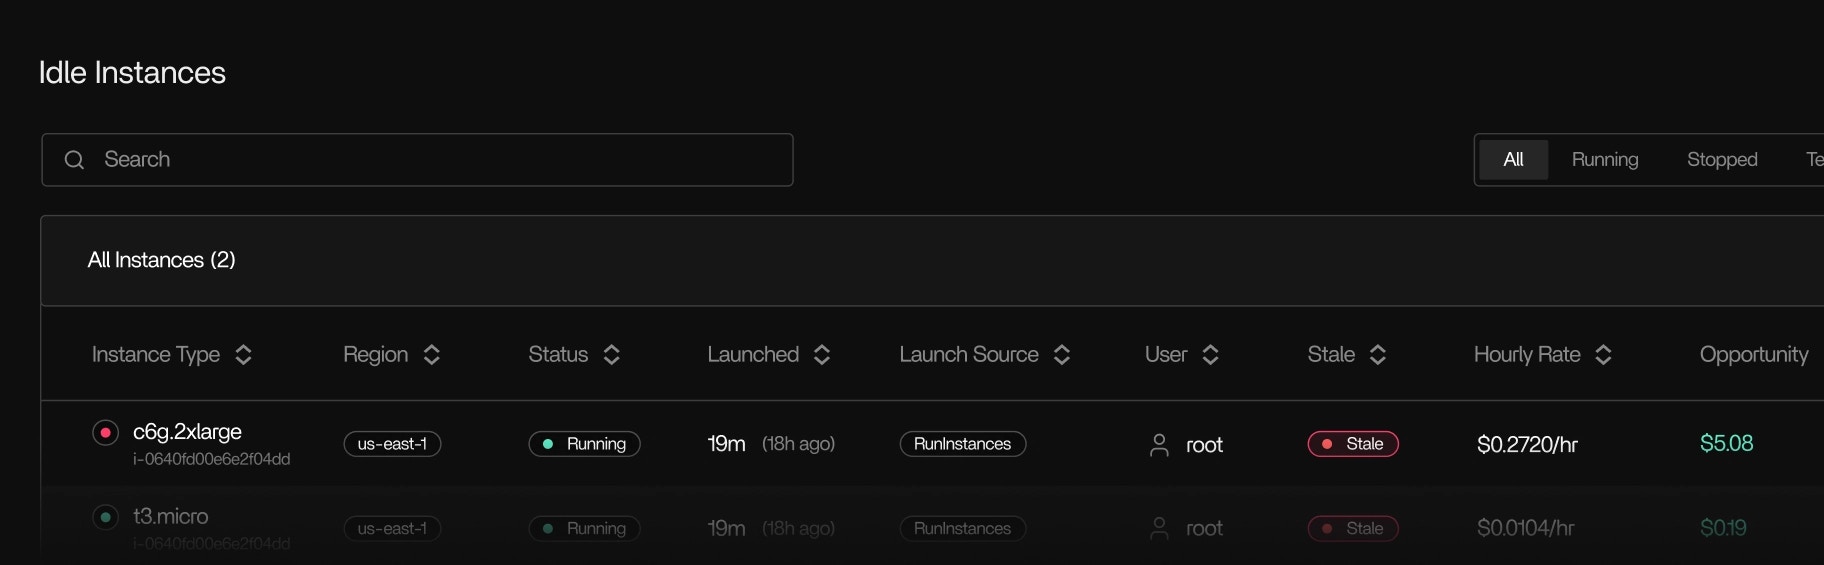Sort by Instance Type column arrows
This screenshot has width=1824, height=565.
(243, 355)
